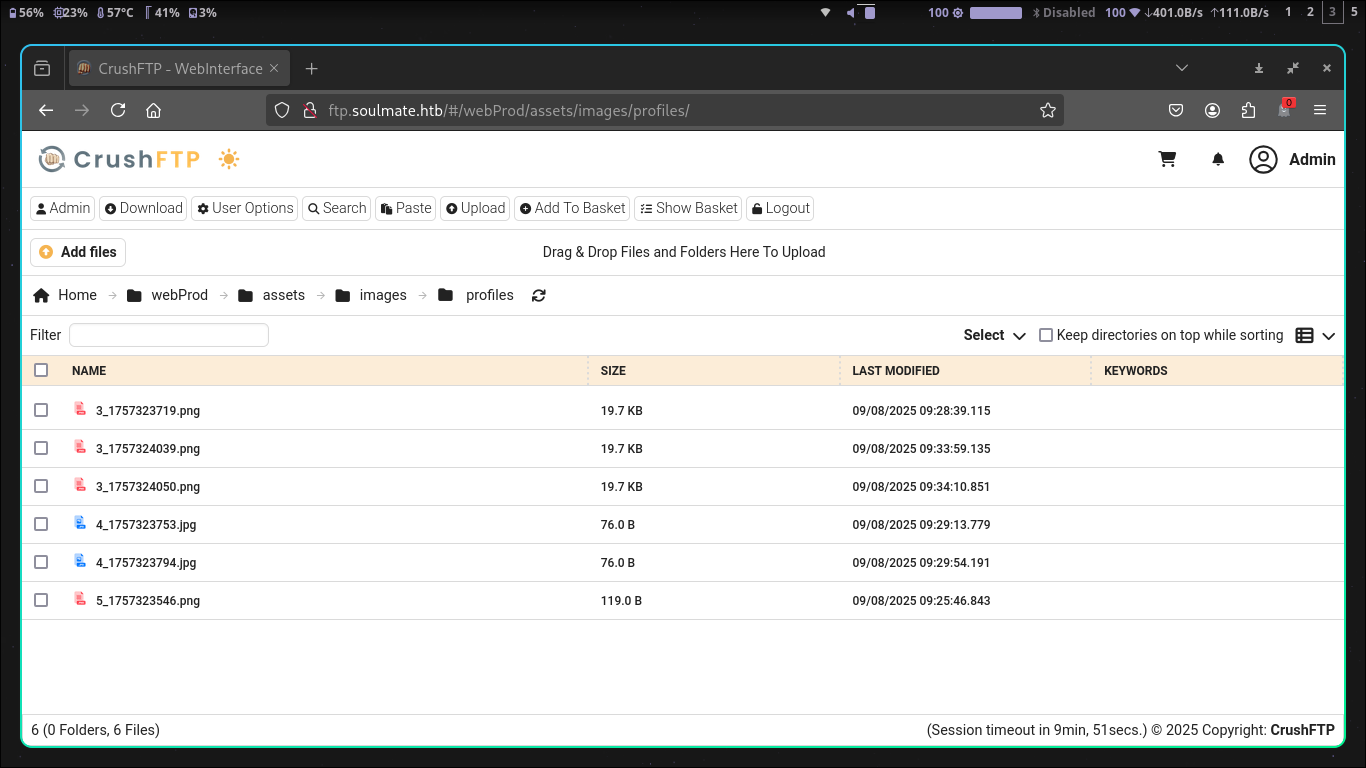This screenshot has height=768, width=1366.
Task: Adjust the volume slider in top bar
Action: pos(869,13)
